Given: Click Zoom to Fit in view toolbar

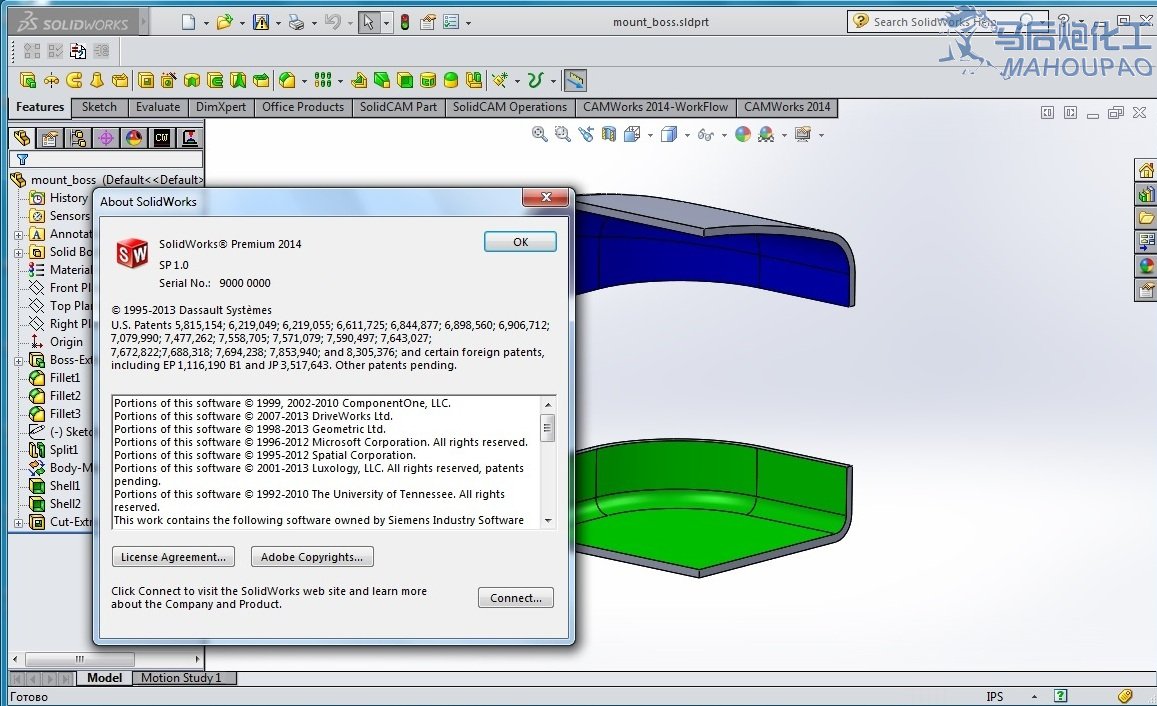Looking at the screenshot, I should (540, 134).
